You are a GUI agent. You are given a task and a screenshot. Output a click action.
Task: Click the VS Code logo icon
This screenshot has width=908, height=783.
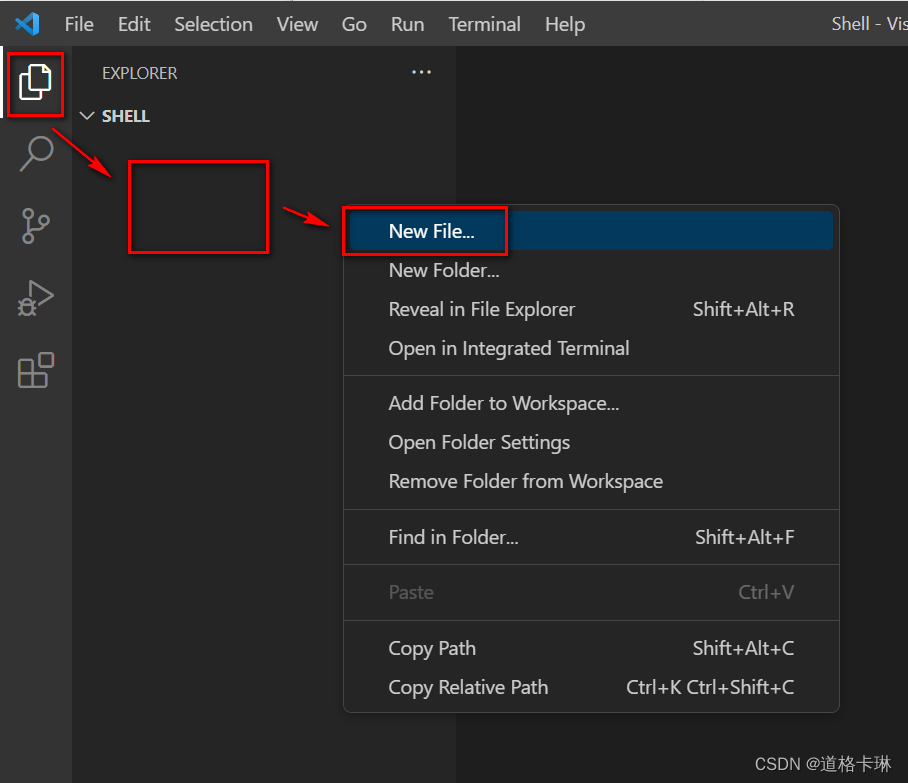[27, 24]
